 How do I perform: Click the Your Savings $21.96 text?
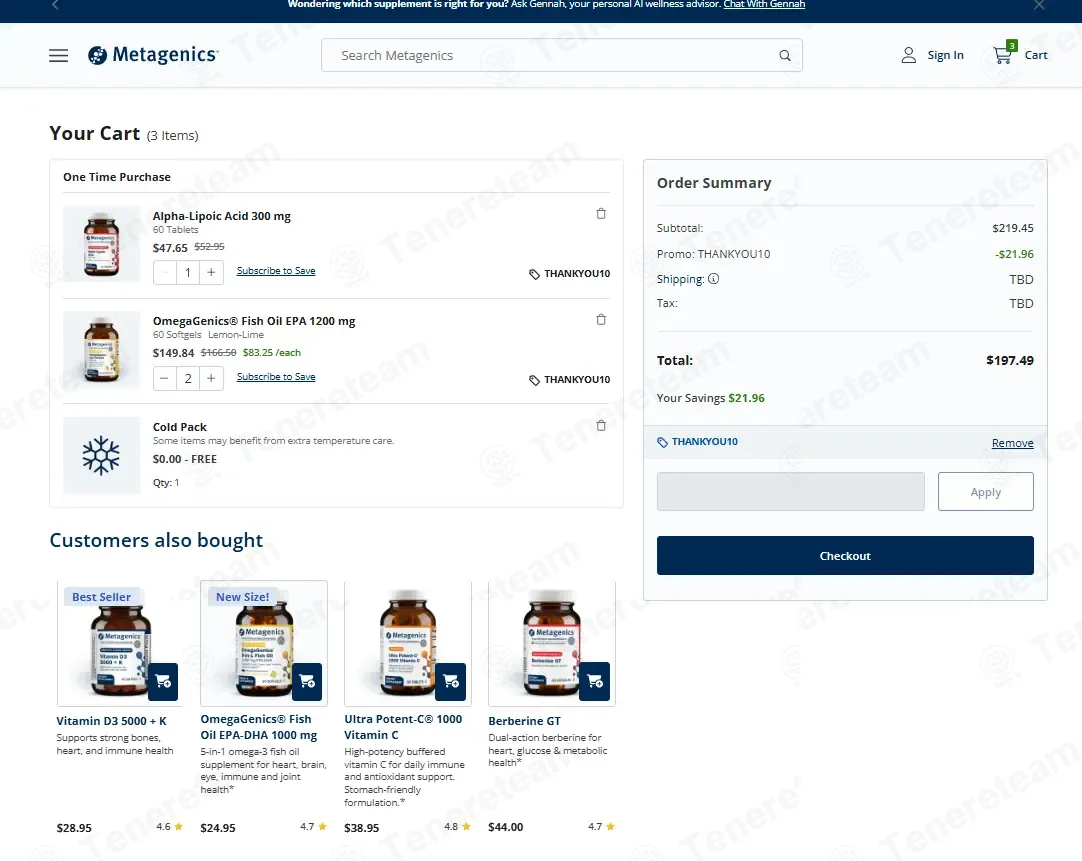click(x=711, y=398)
